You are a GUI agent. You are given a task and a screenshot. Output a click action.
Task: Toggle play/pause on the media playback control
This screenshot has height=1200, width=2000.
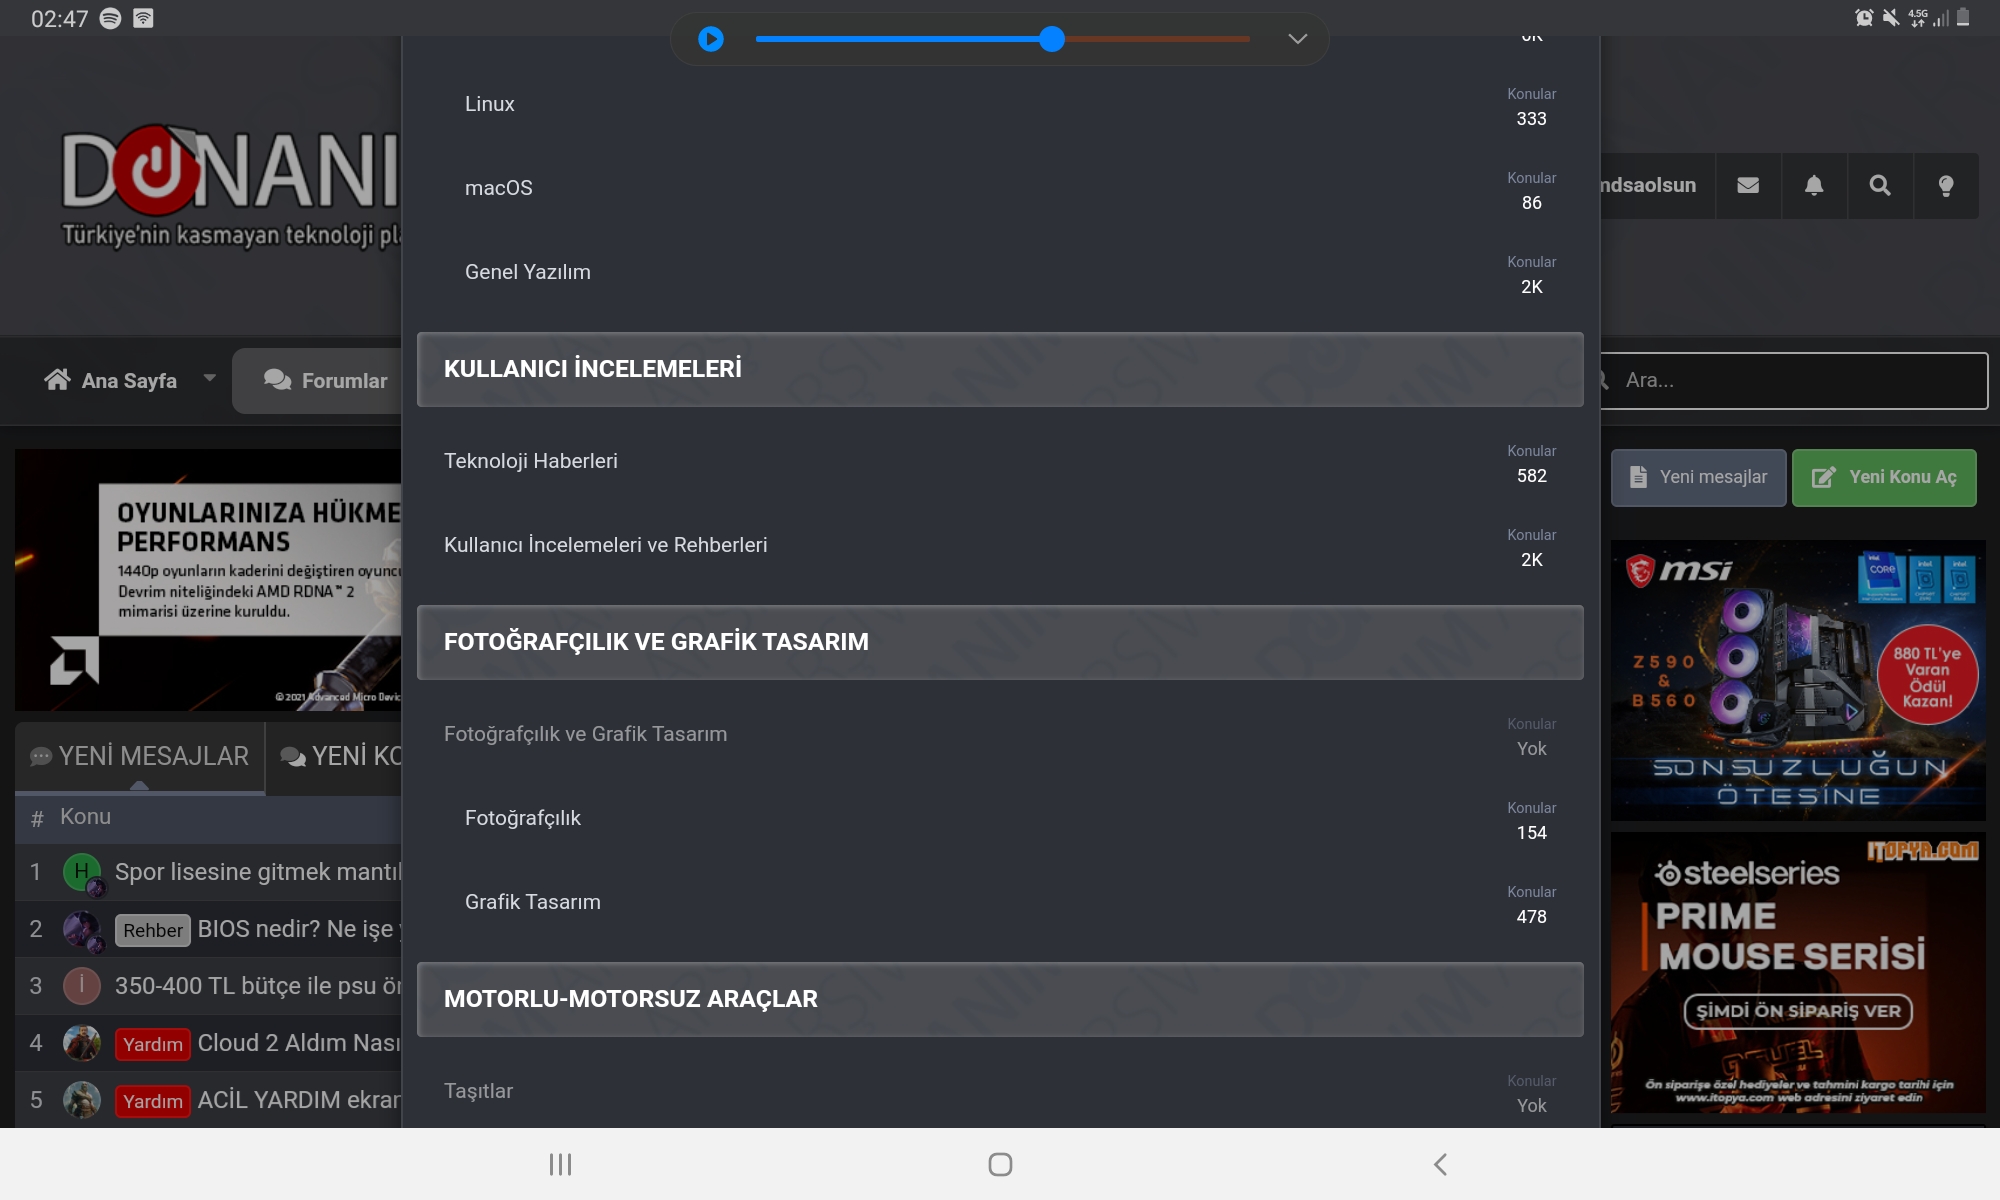(710, 39)
